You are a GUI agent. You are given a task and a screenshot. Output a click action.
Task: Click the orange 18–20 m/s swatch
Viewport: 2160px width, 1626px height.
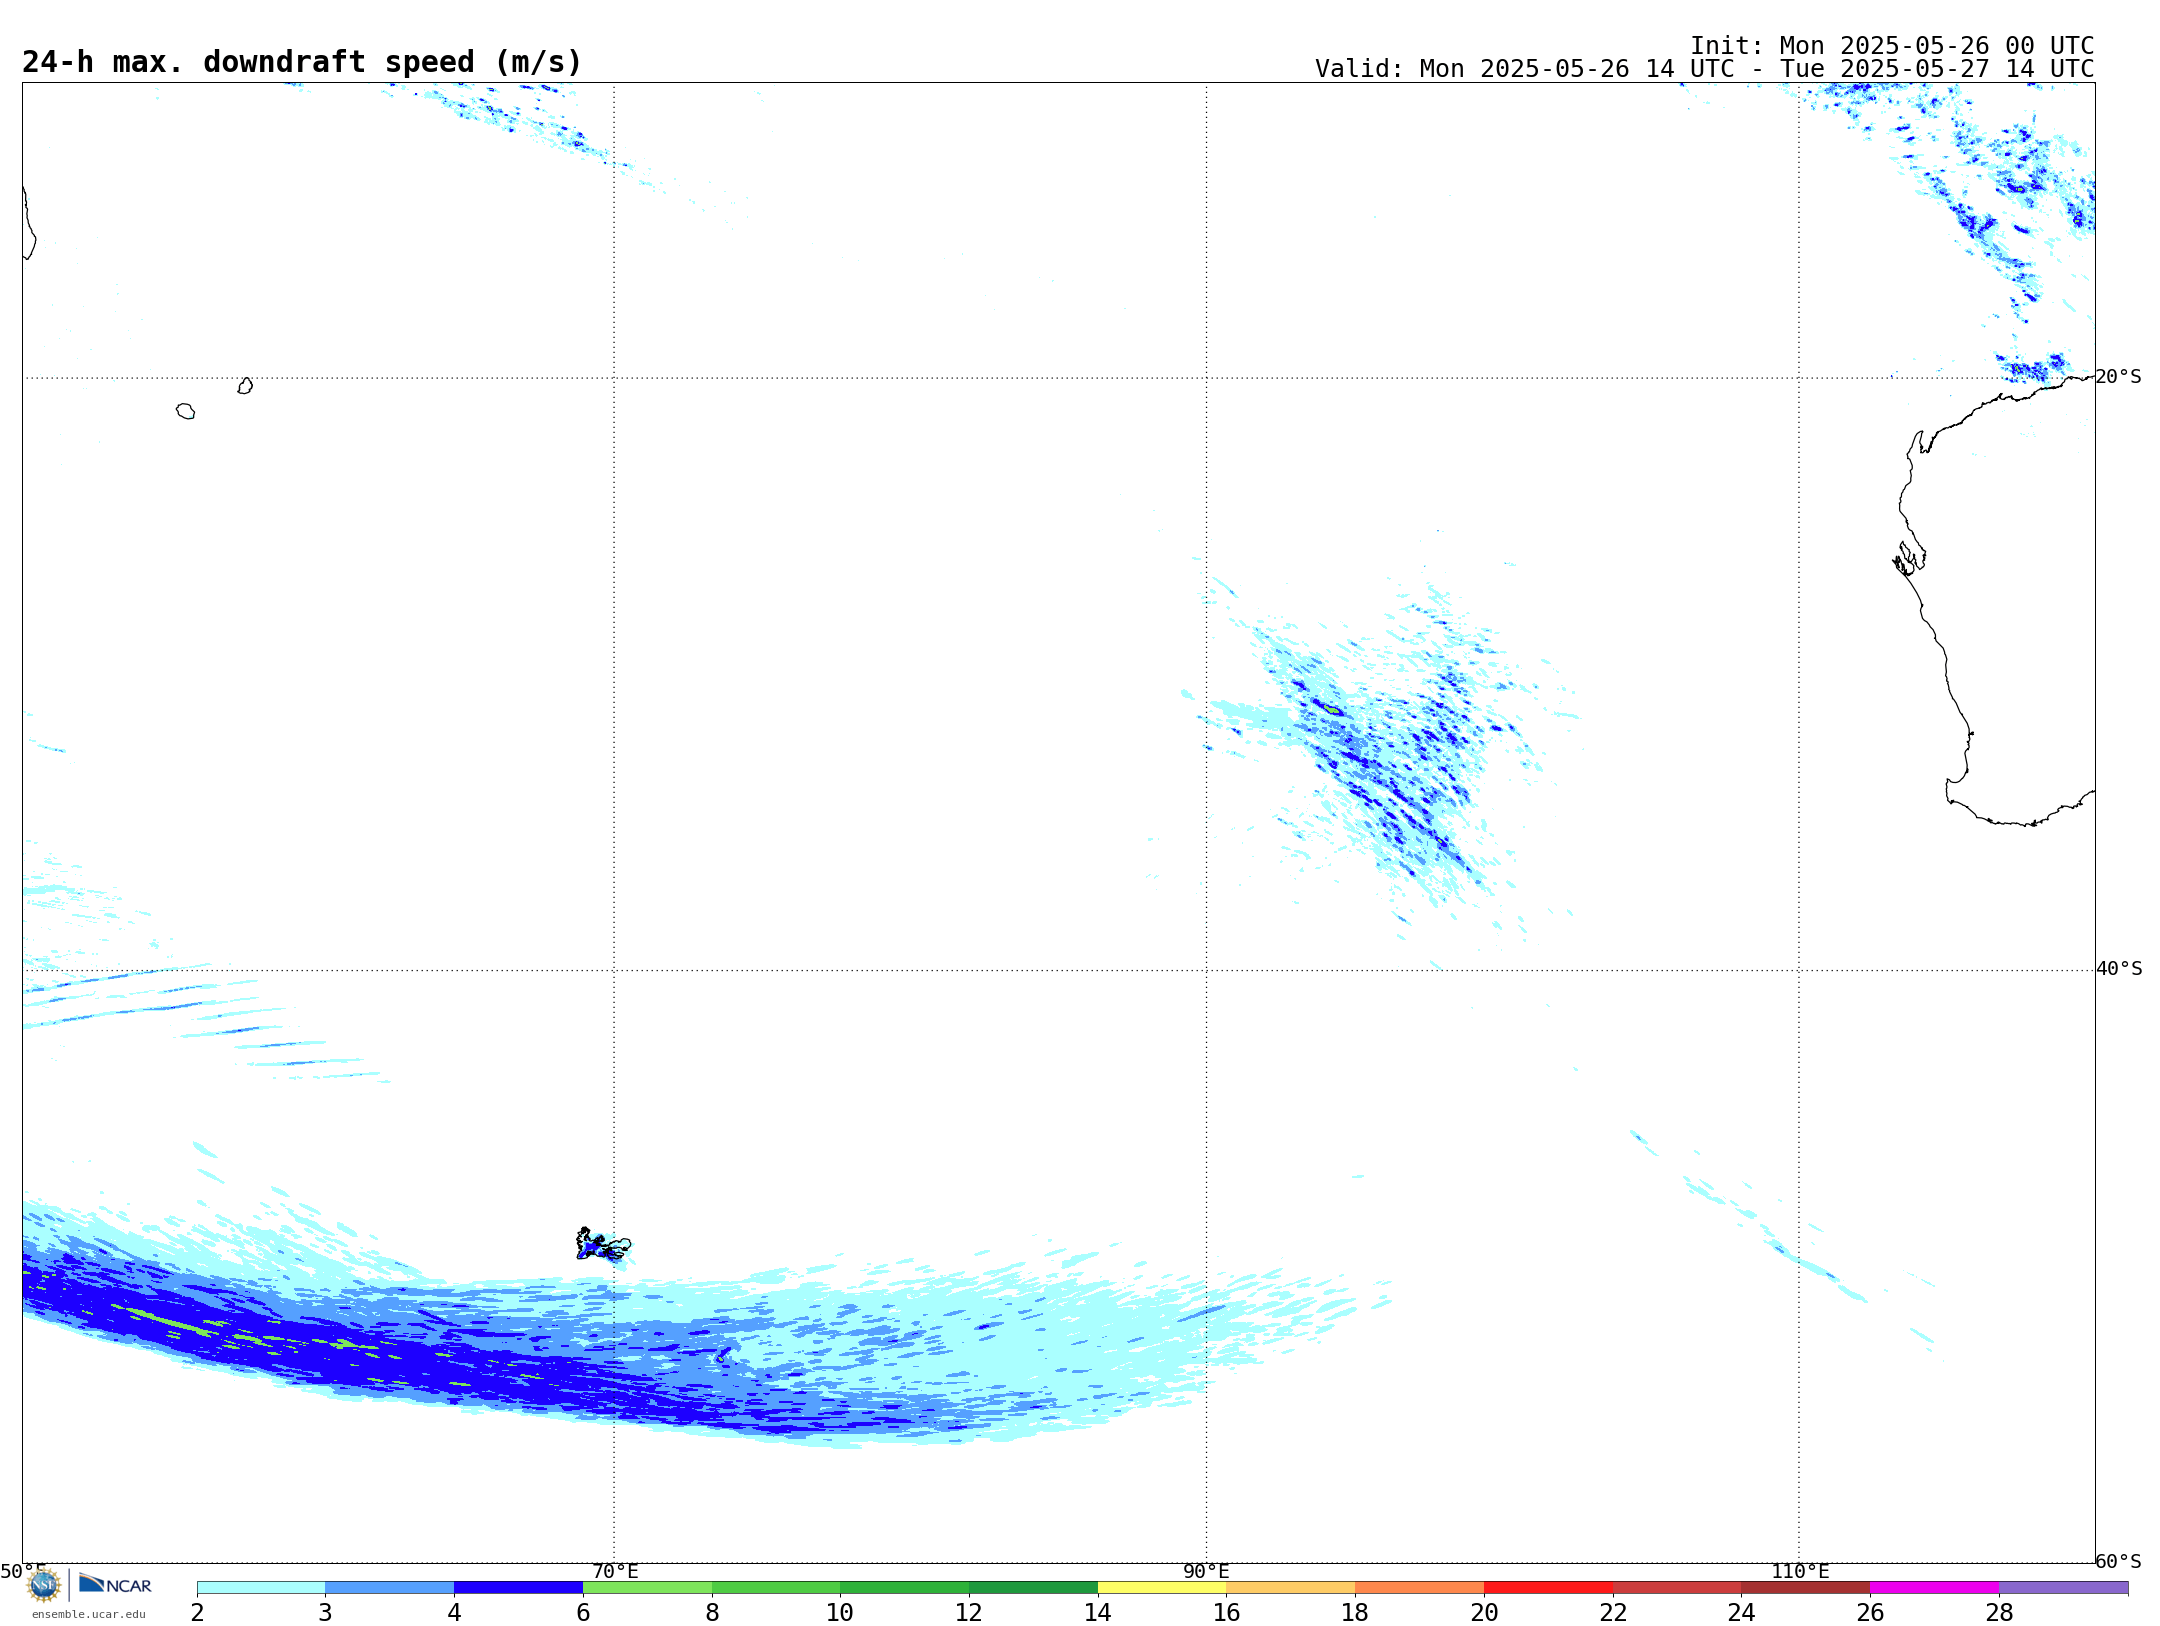click(1420, 1588)
